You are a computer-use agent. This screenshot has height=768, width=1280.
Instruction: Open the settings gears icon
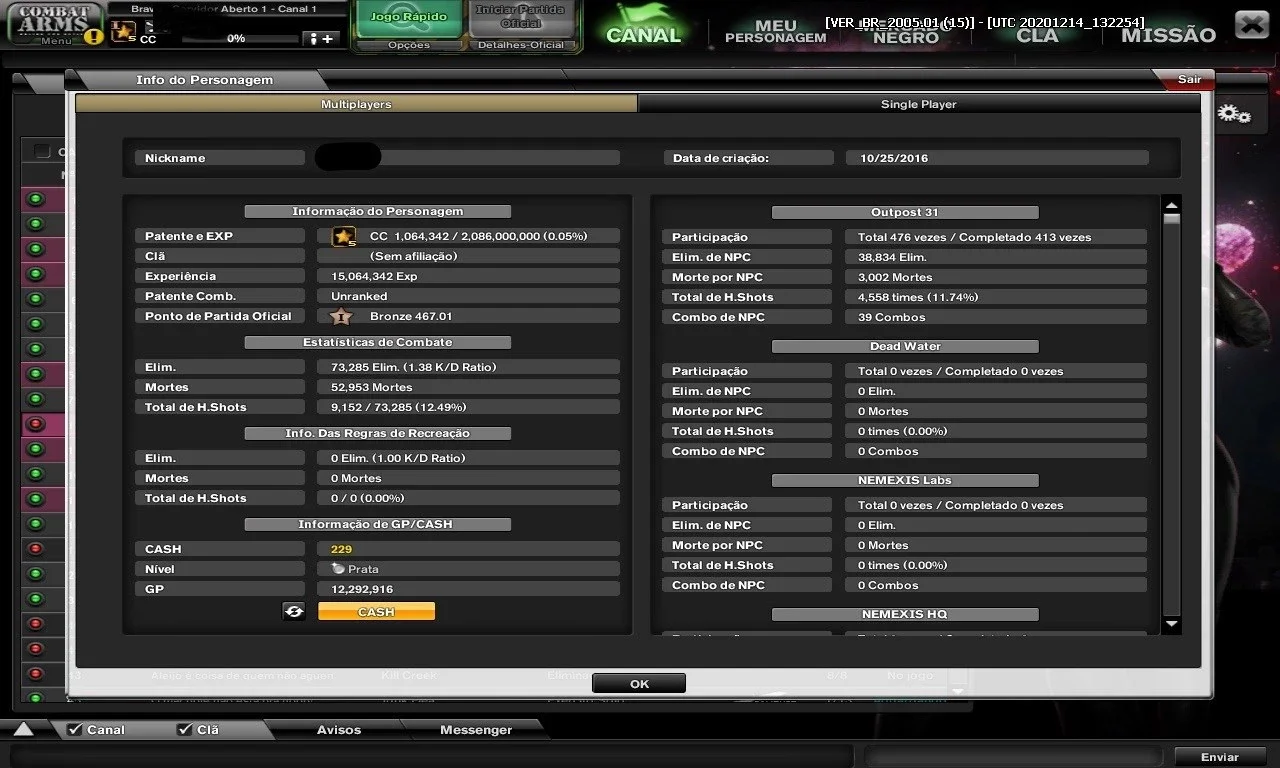(1235, 115)
